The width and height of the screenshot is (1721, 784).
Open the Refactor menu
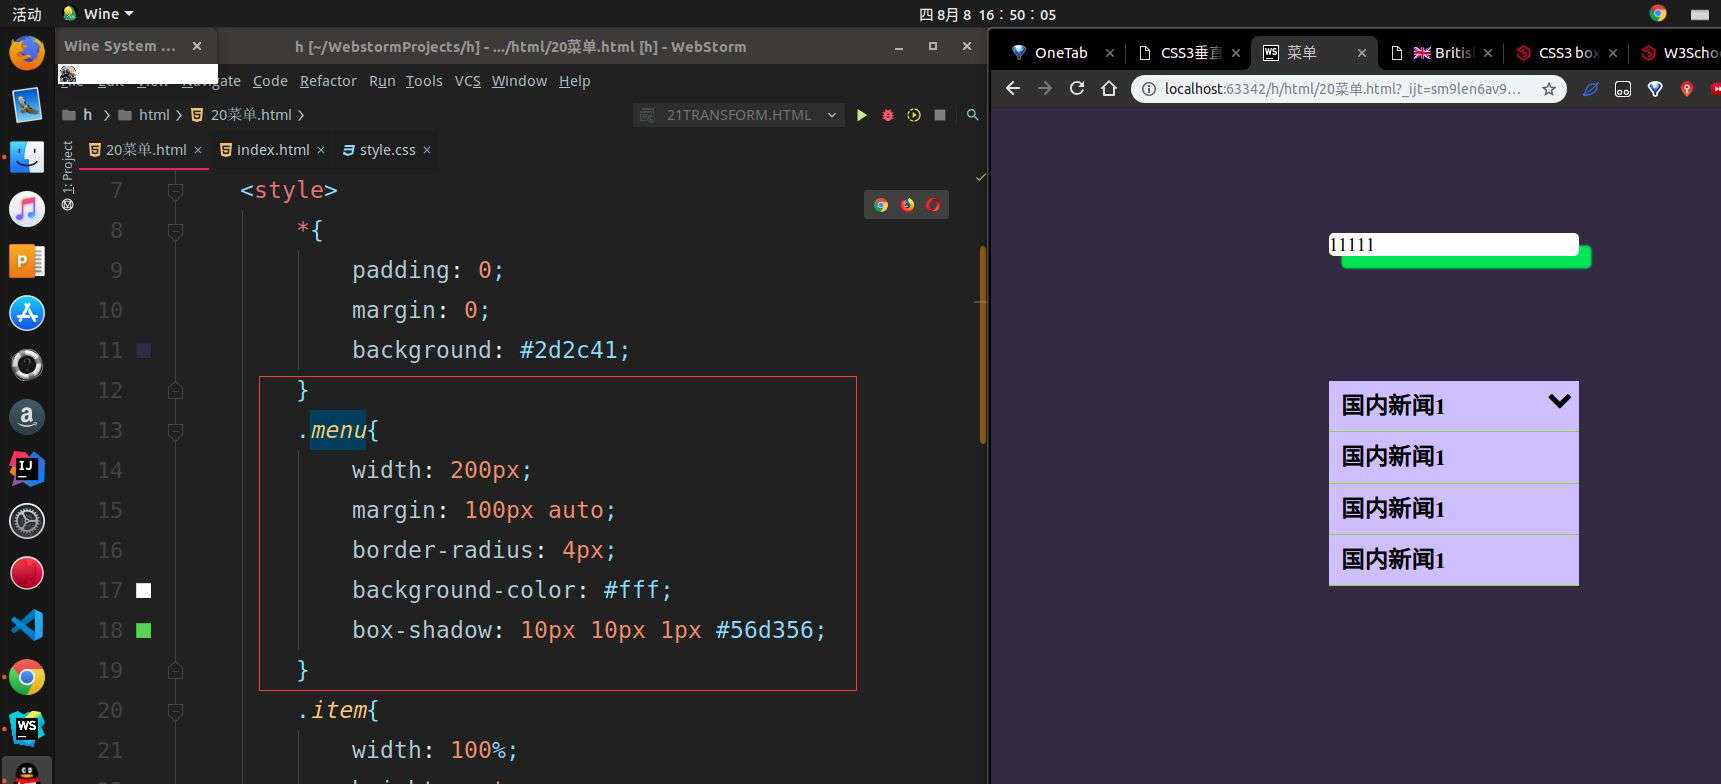(328, 81)
